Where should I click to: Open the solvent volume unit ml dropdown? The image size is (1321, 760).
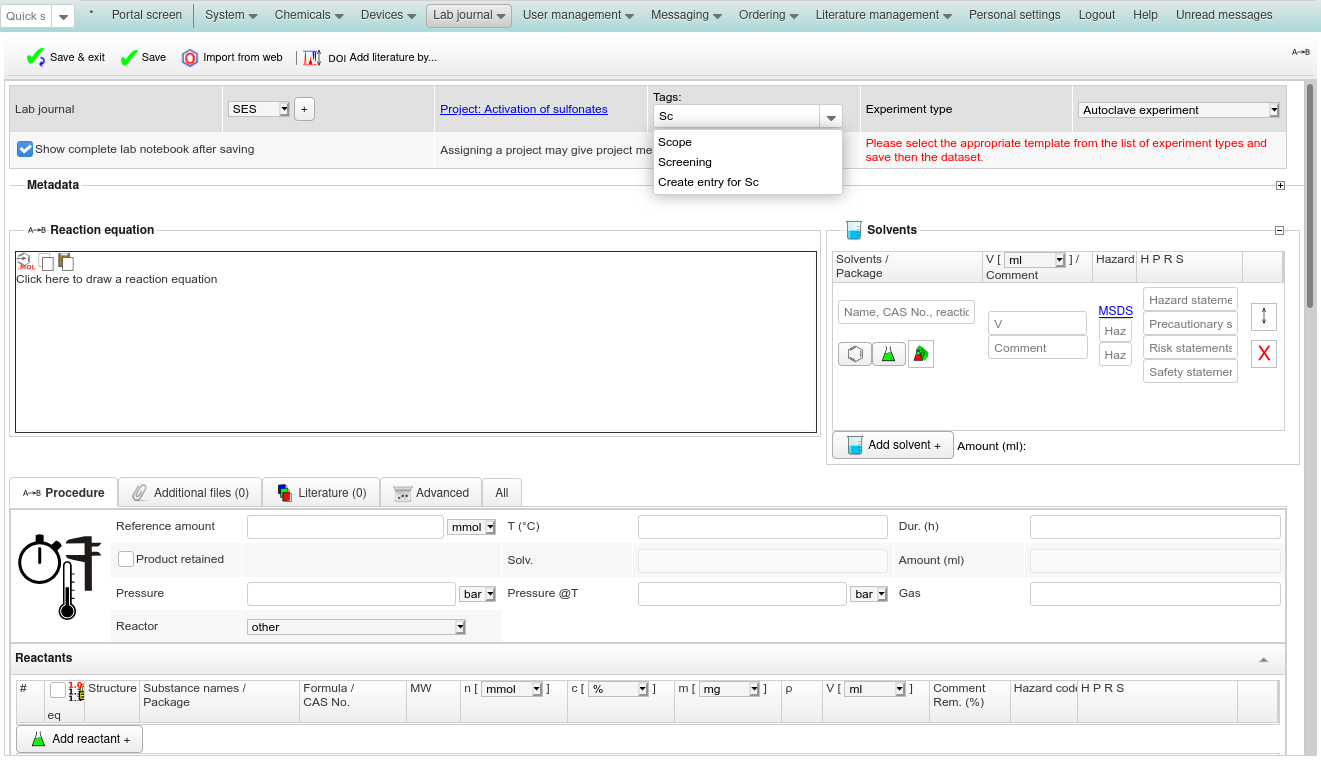click(1036, 260)
